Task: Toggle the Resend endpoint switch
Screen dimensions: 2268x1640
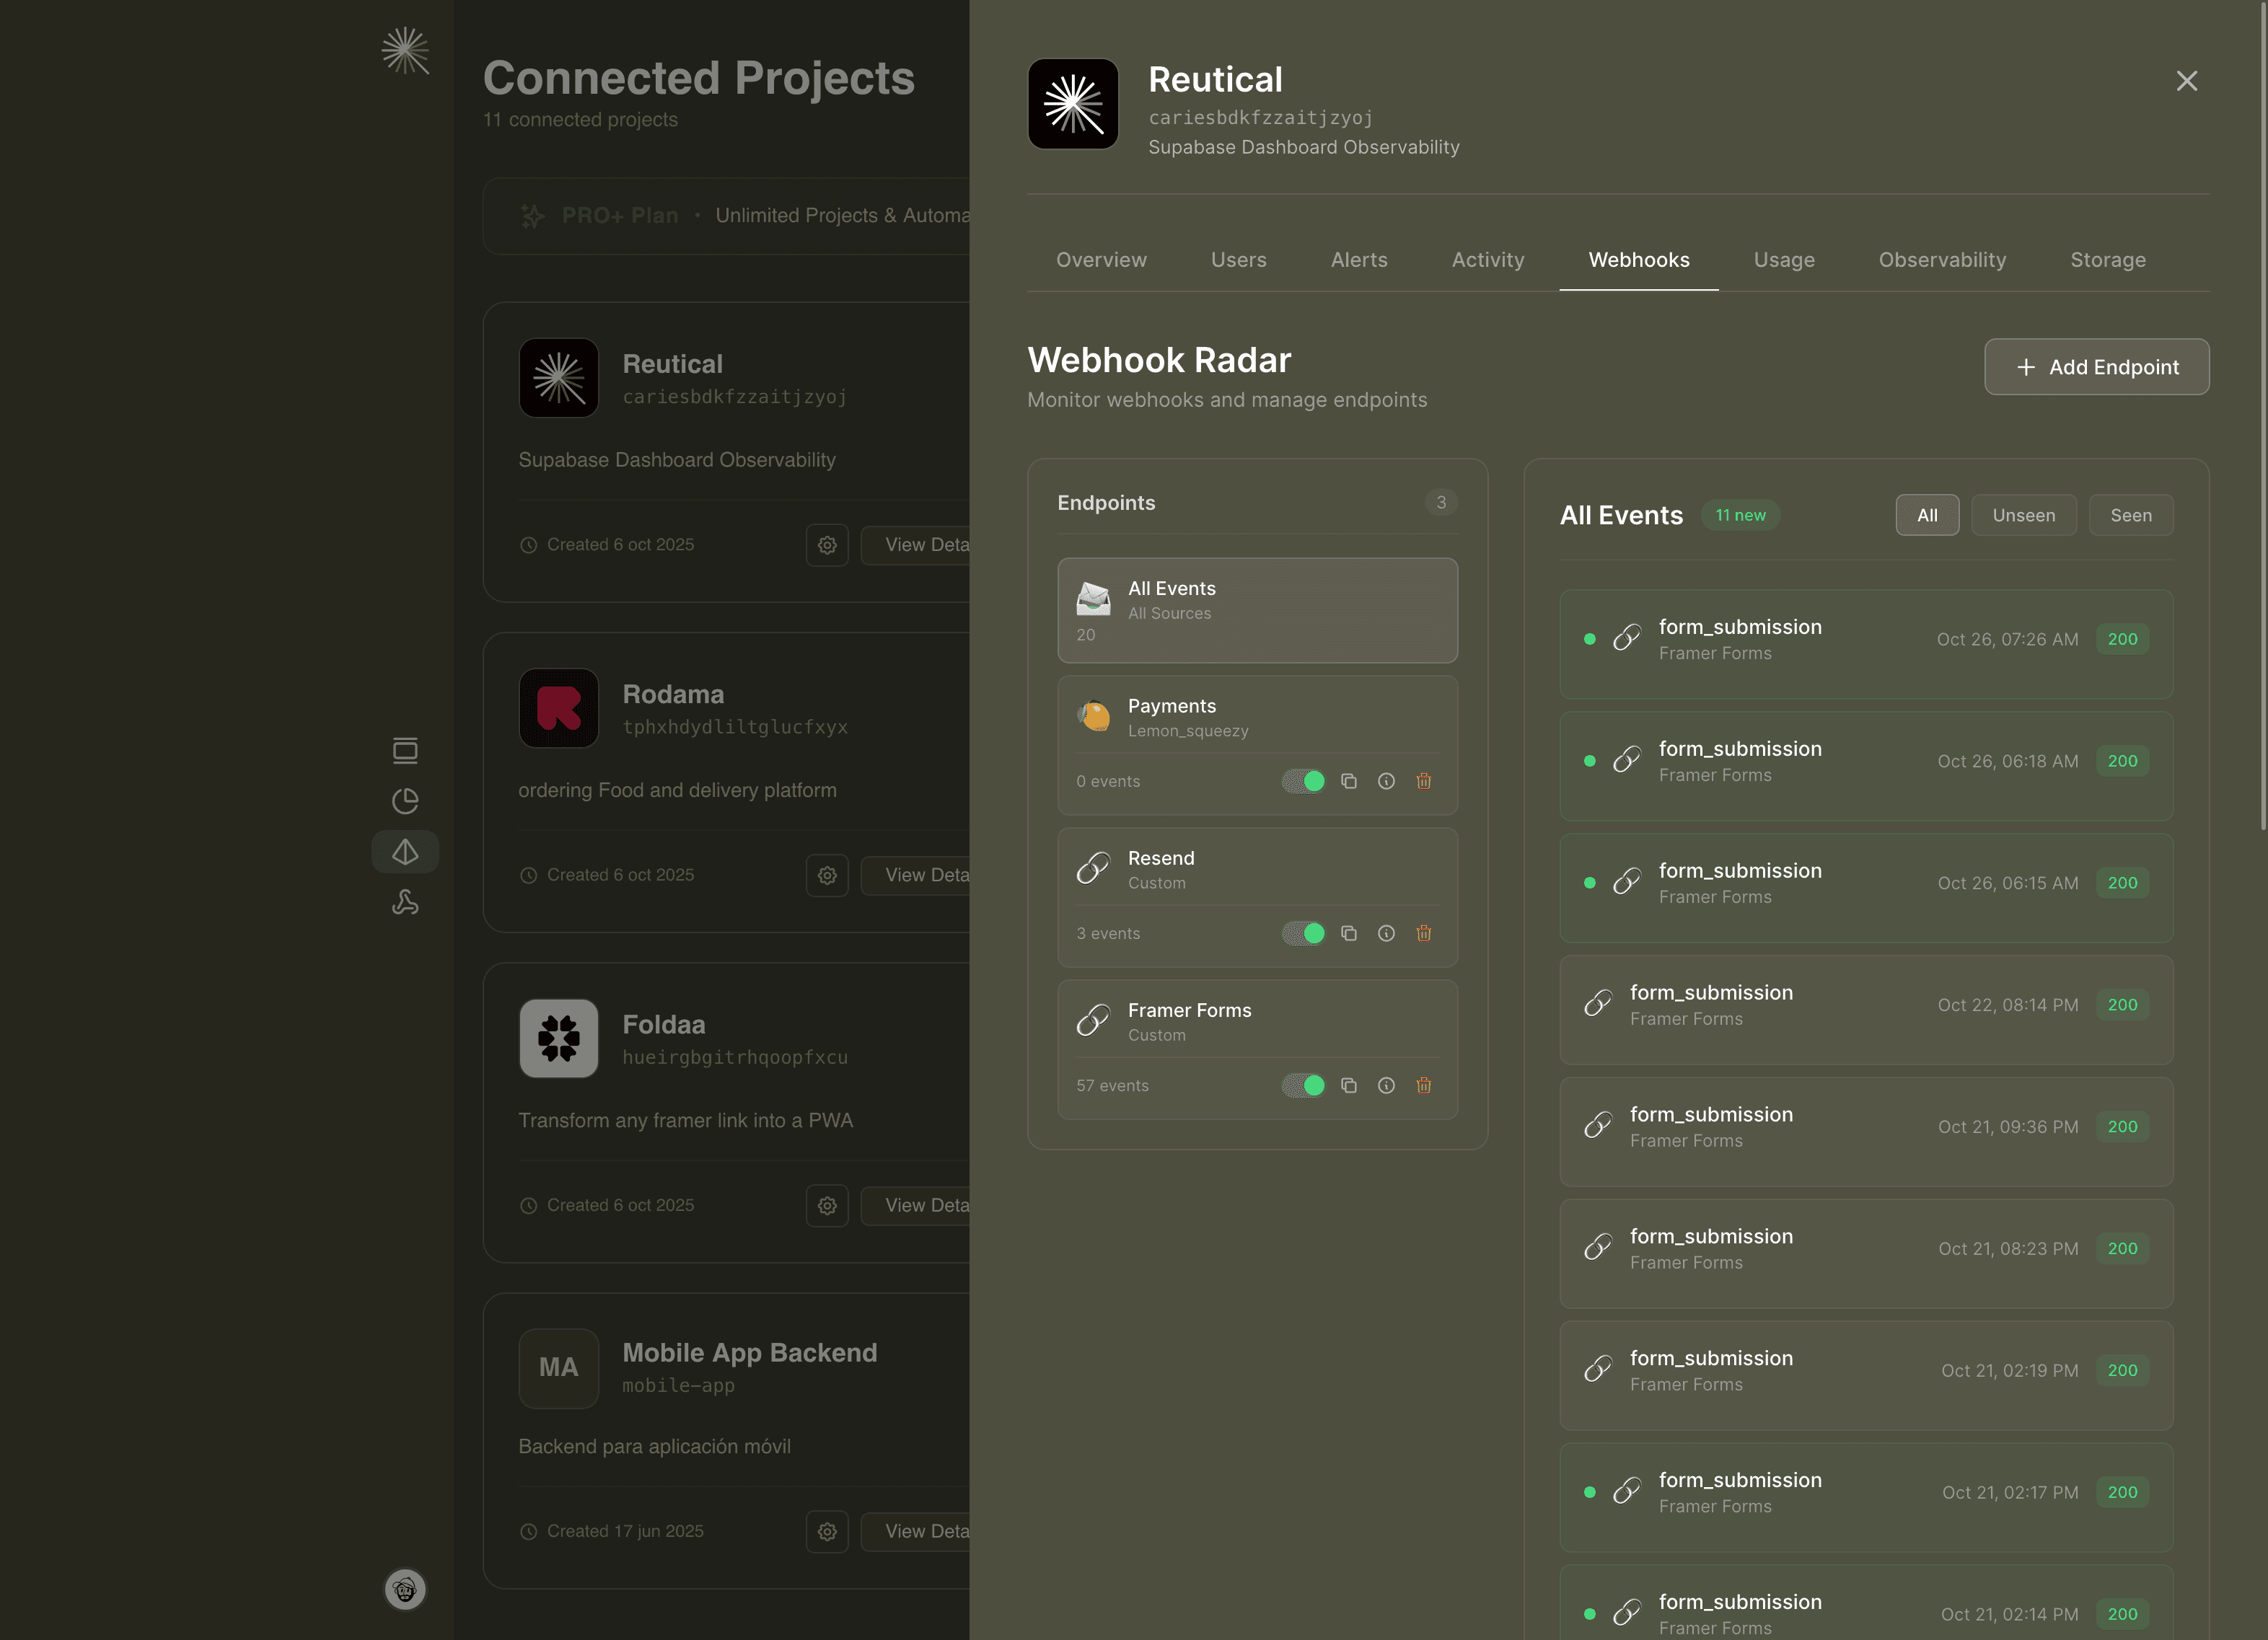Action: 1304,933
